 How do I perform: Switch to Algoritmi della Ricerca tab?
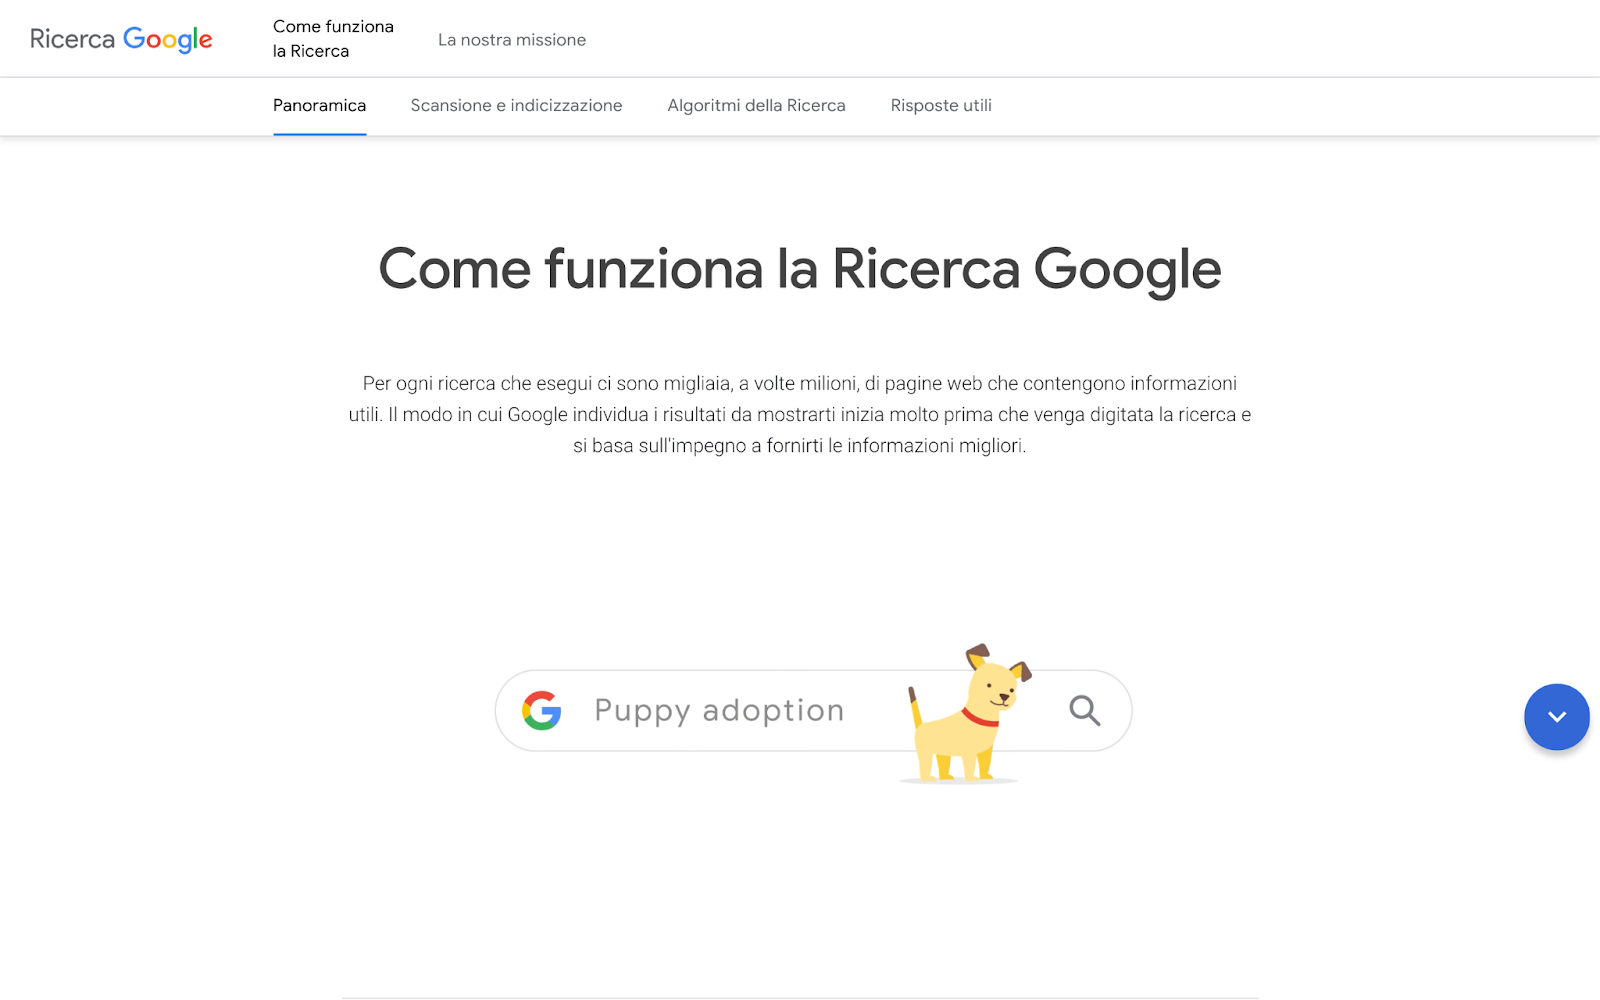[x=756, y=106]
